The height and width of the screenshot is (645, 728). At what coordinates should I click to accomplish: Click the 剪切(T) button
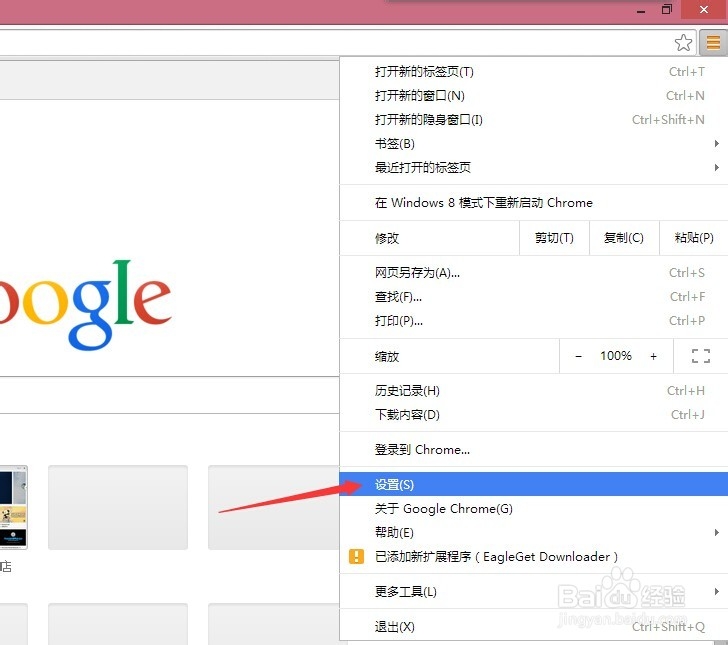(x=554, y=238)
